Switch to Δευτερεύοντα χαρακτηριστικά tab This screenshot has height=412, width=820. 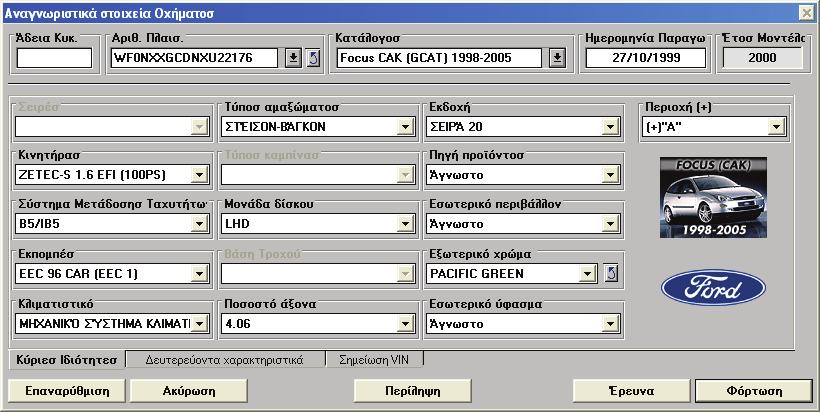225,360
